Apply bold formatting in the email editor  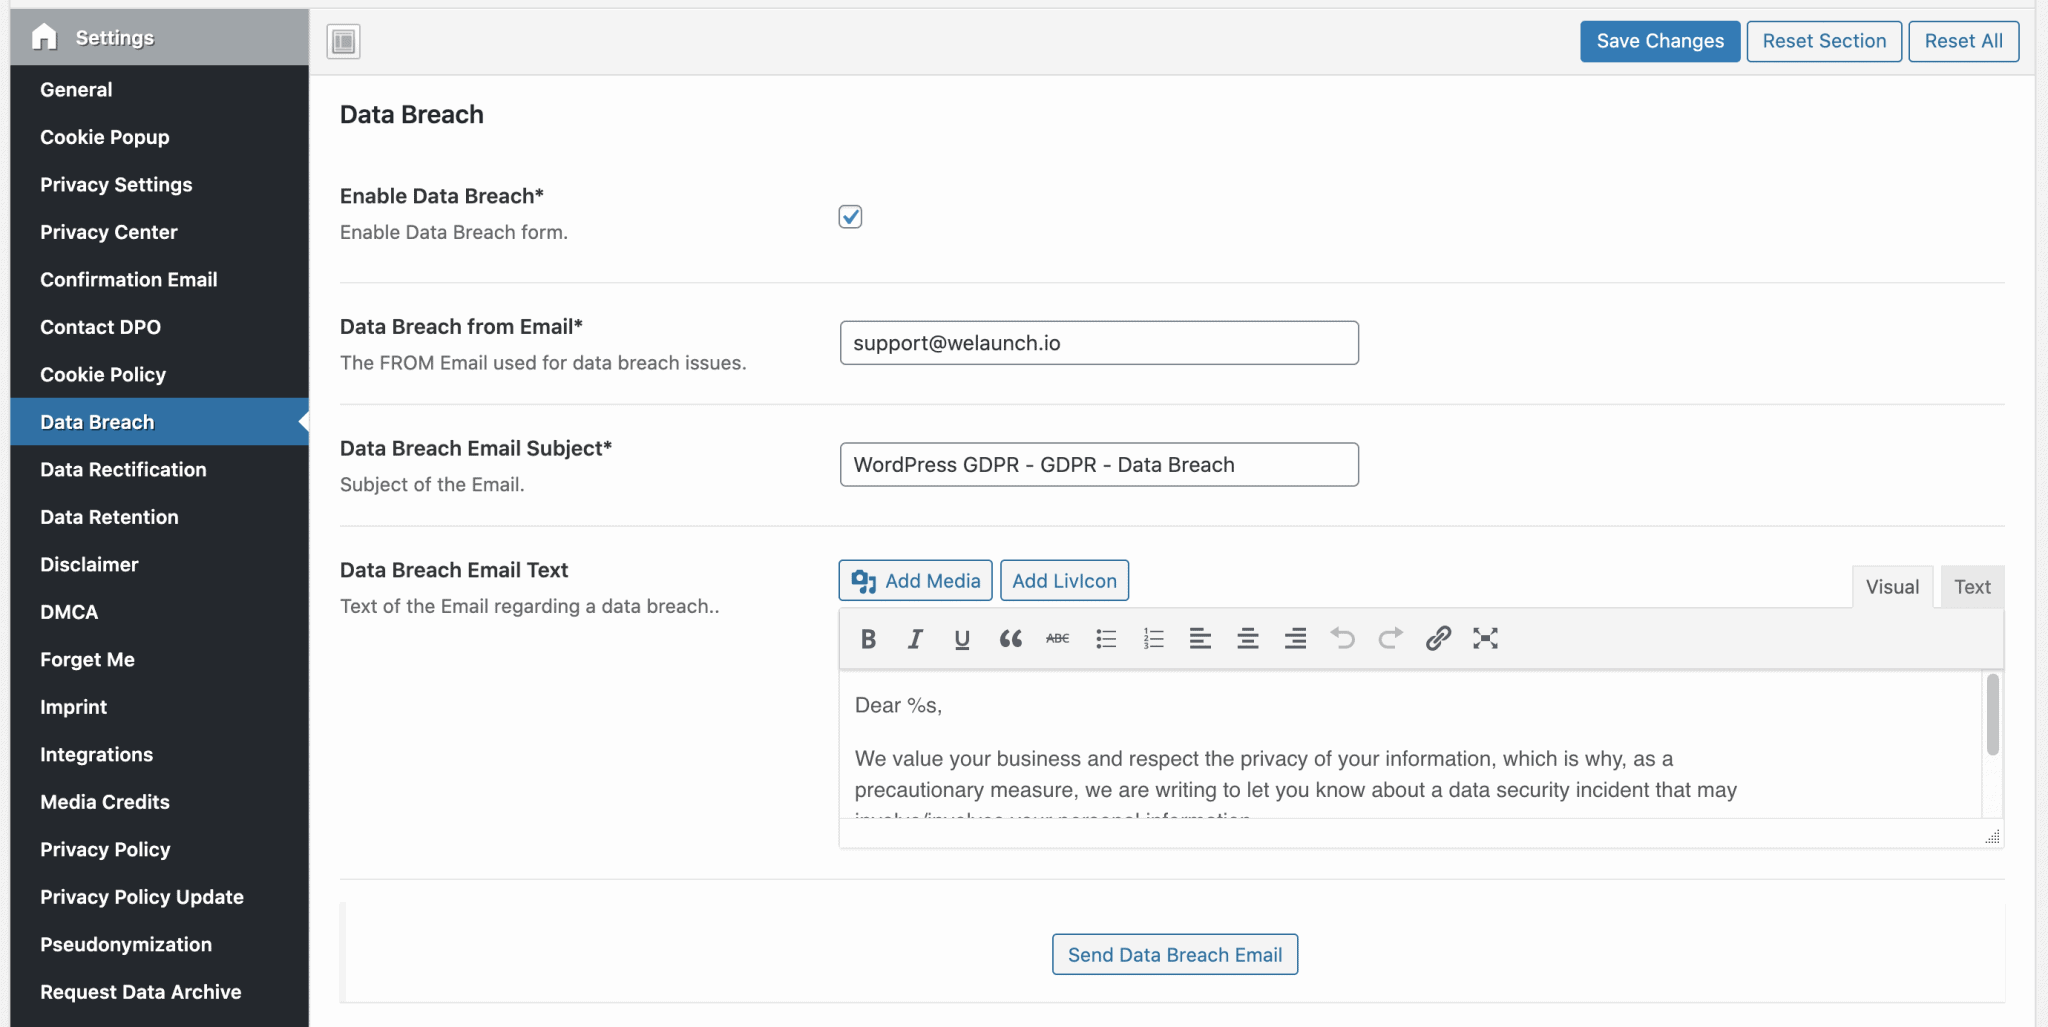(867, 638)
